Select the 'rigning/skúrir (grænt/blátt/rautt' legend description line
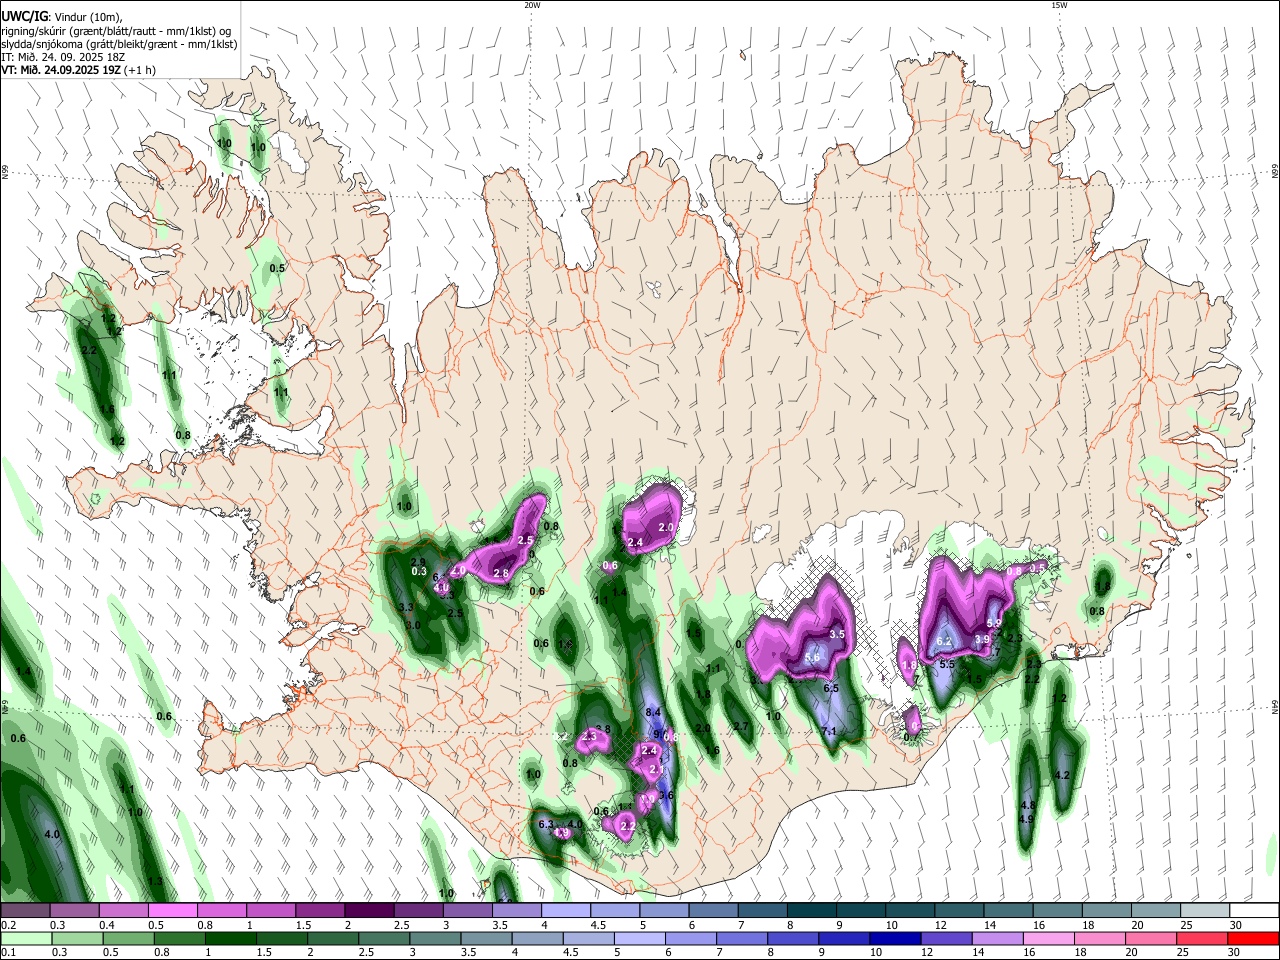The image size is (1280, 960). 116,30
